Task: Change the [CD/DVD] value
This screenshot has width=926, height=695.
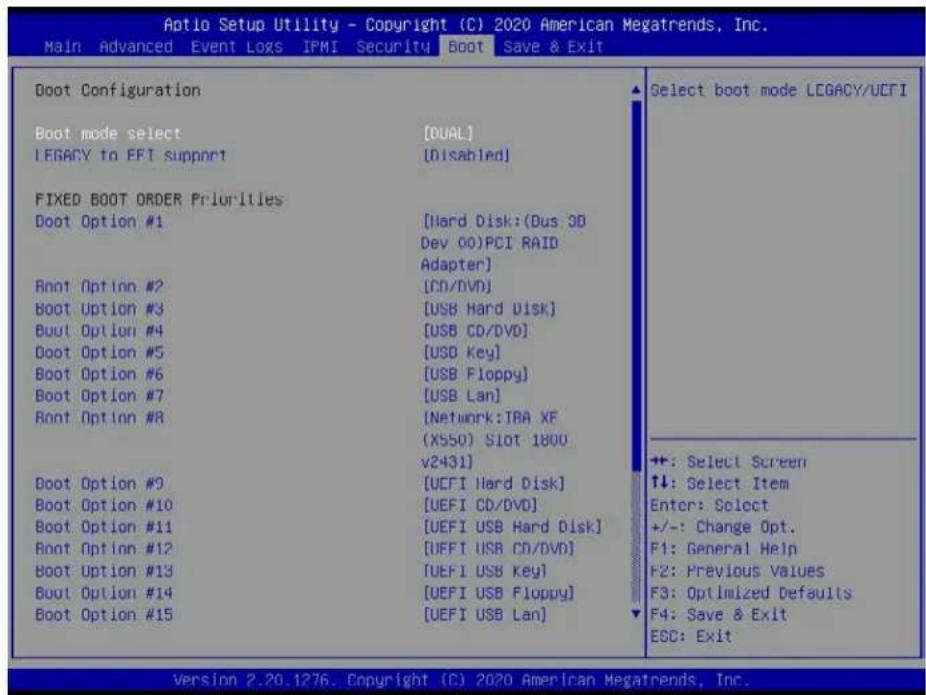Action: pyautogui.click(x=457, y=286)
